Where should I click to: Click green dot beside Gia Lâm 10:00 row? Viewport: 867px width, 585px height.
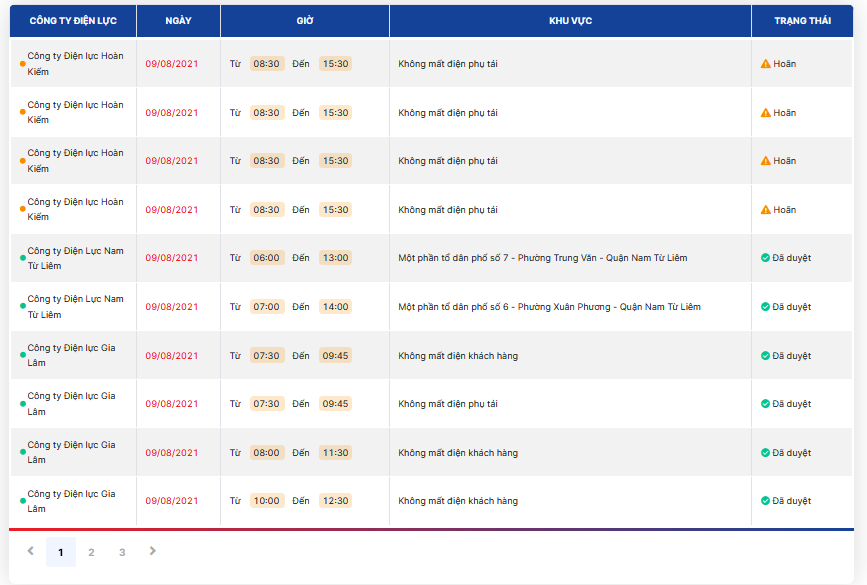coord(23,502)
